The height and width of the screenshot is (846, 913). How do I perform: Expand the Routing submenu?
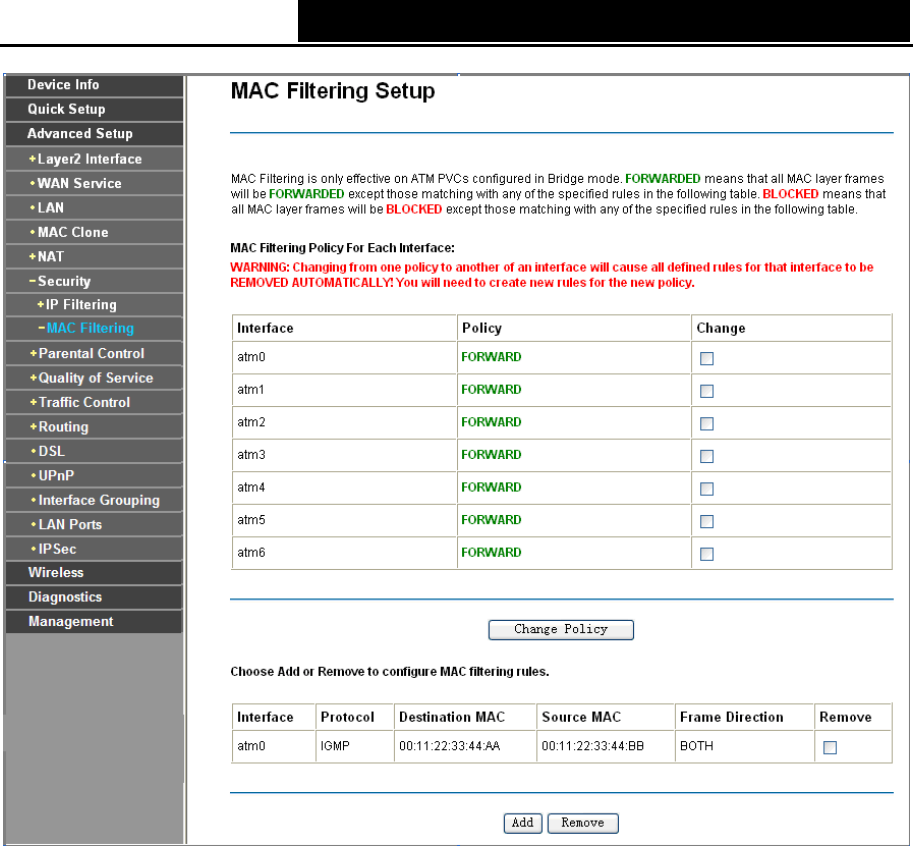[63, 427]
